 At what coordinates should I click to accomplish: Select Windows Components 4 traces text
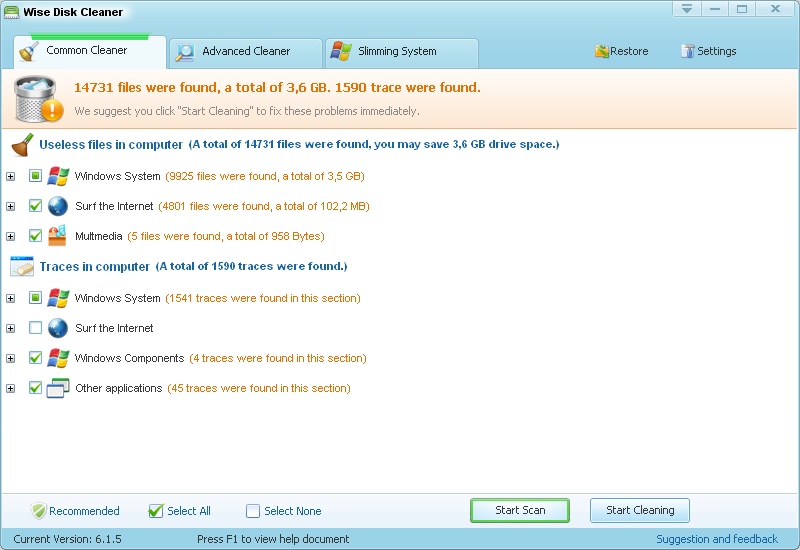click(220, 358)
